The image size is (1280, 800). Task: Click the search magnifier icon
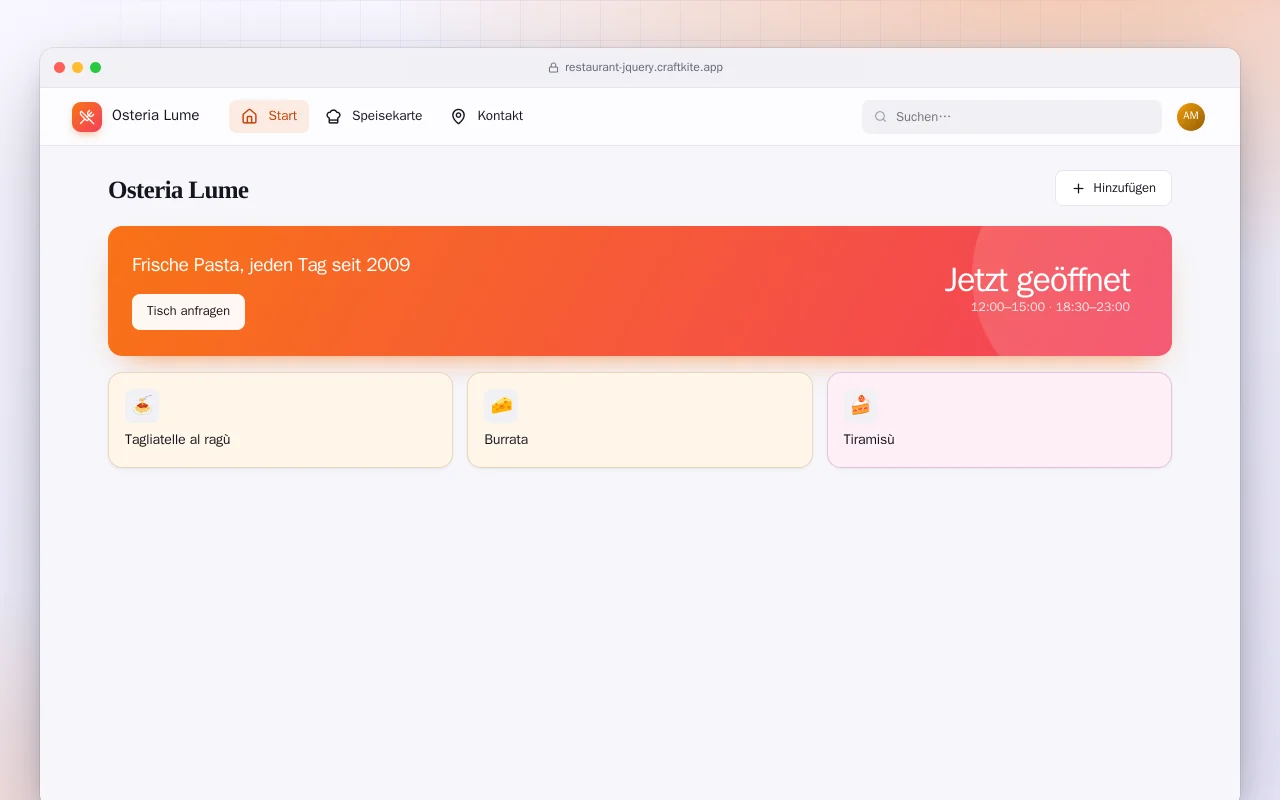pyautogui.click(x=881, y=117)
